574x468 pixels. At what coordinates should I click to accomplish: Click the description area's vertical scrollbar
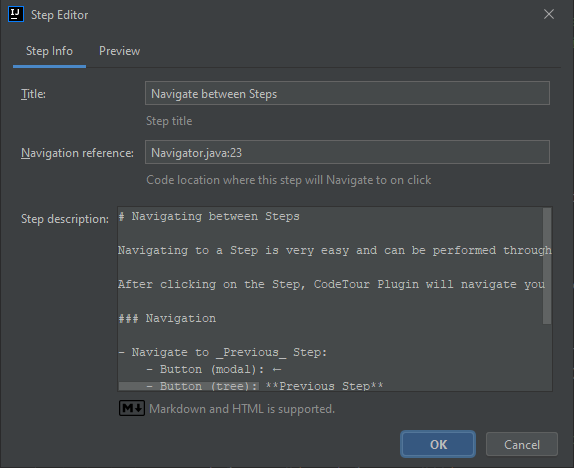tap(547, 266)
